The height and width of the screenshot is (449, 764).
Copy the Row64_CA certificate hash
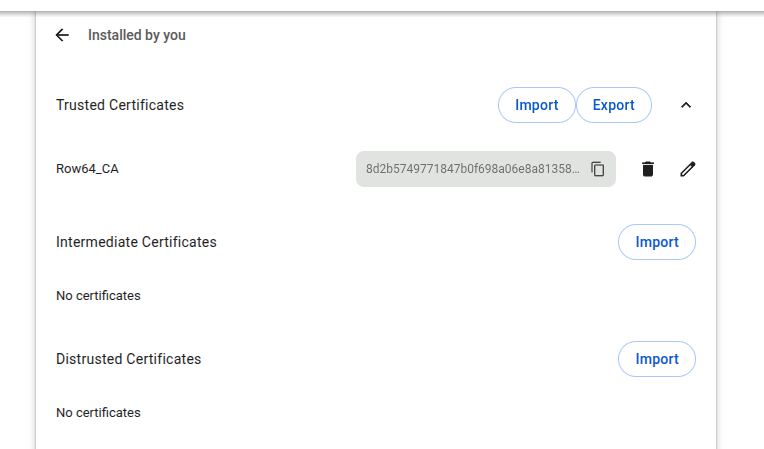[598, 169]
